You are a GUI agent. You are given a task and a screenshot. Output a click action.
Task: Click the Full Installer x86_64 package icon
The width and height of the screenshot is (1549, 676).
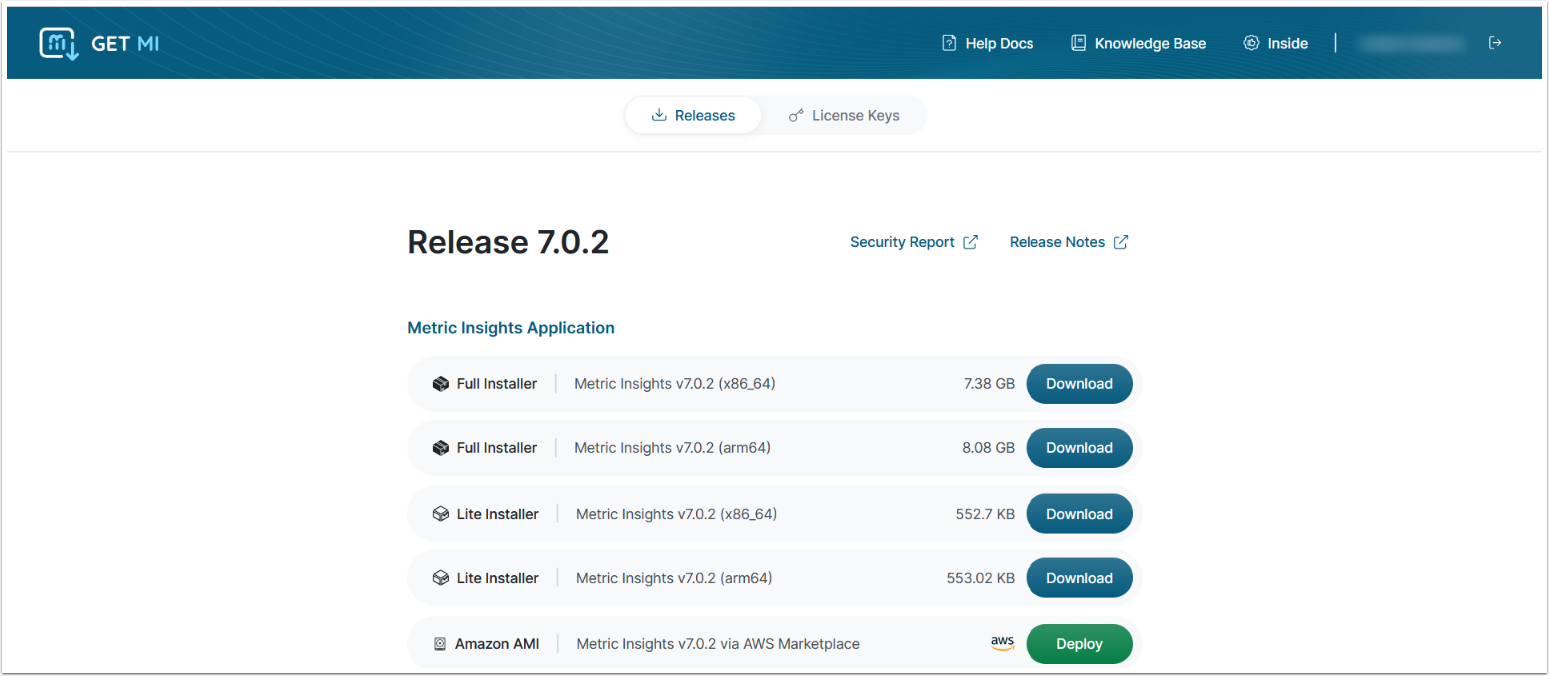tap(440, 384)
